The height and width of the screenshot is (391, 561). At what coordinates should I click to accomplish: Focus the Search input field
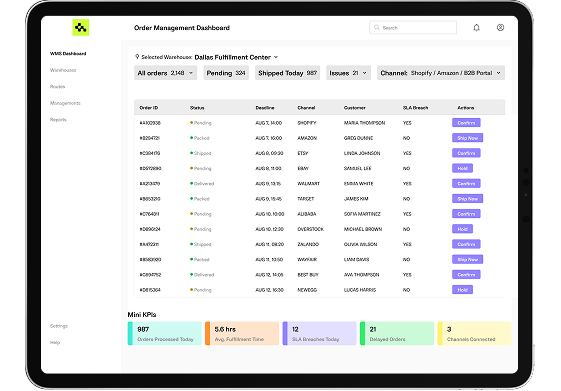(413, 28)
